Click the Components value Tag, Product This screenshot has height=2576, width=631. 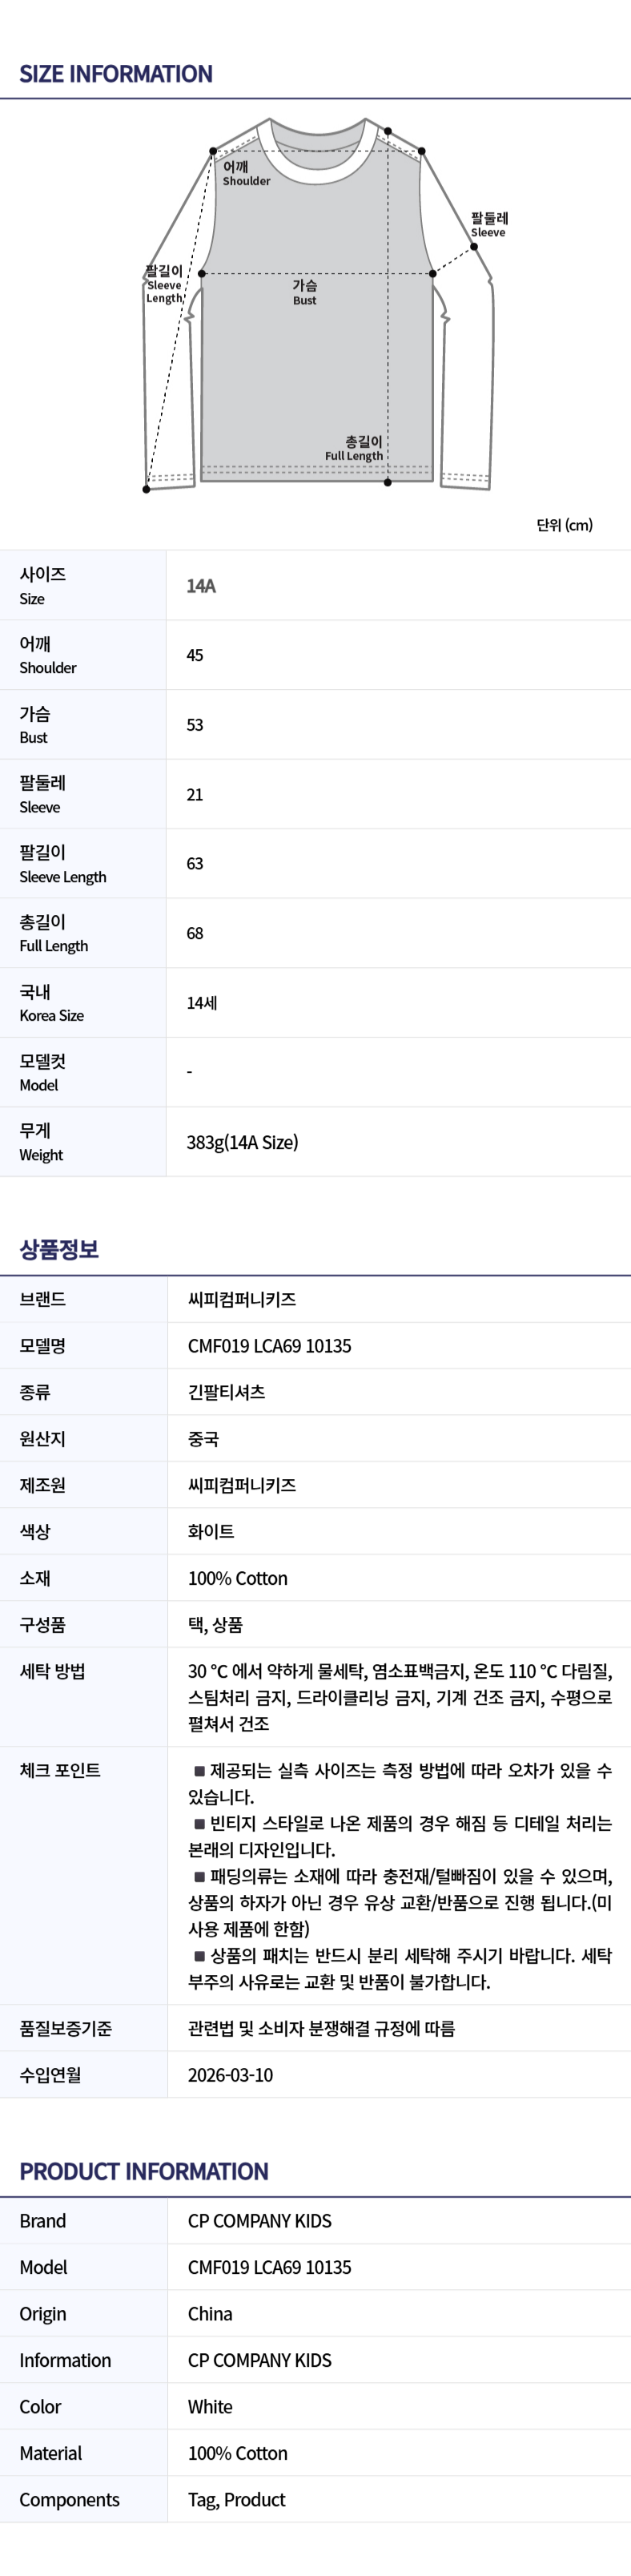(237, 2500)
